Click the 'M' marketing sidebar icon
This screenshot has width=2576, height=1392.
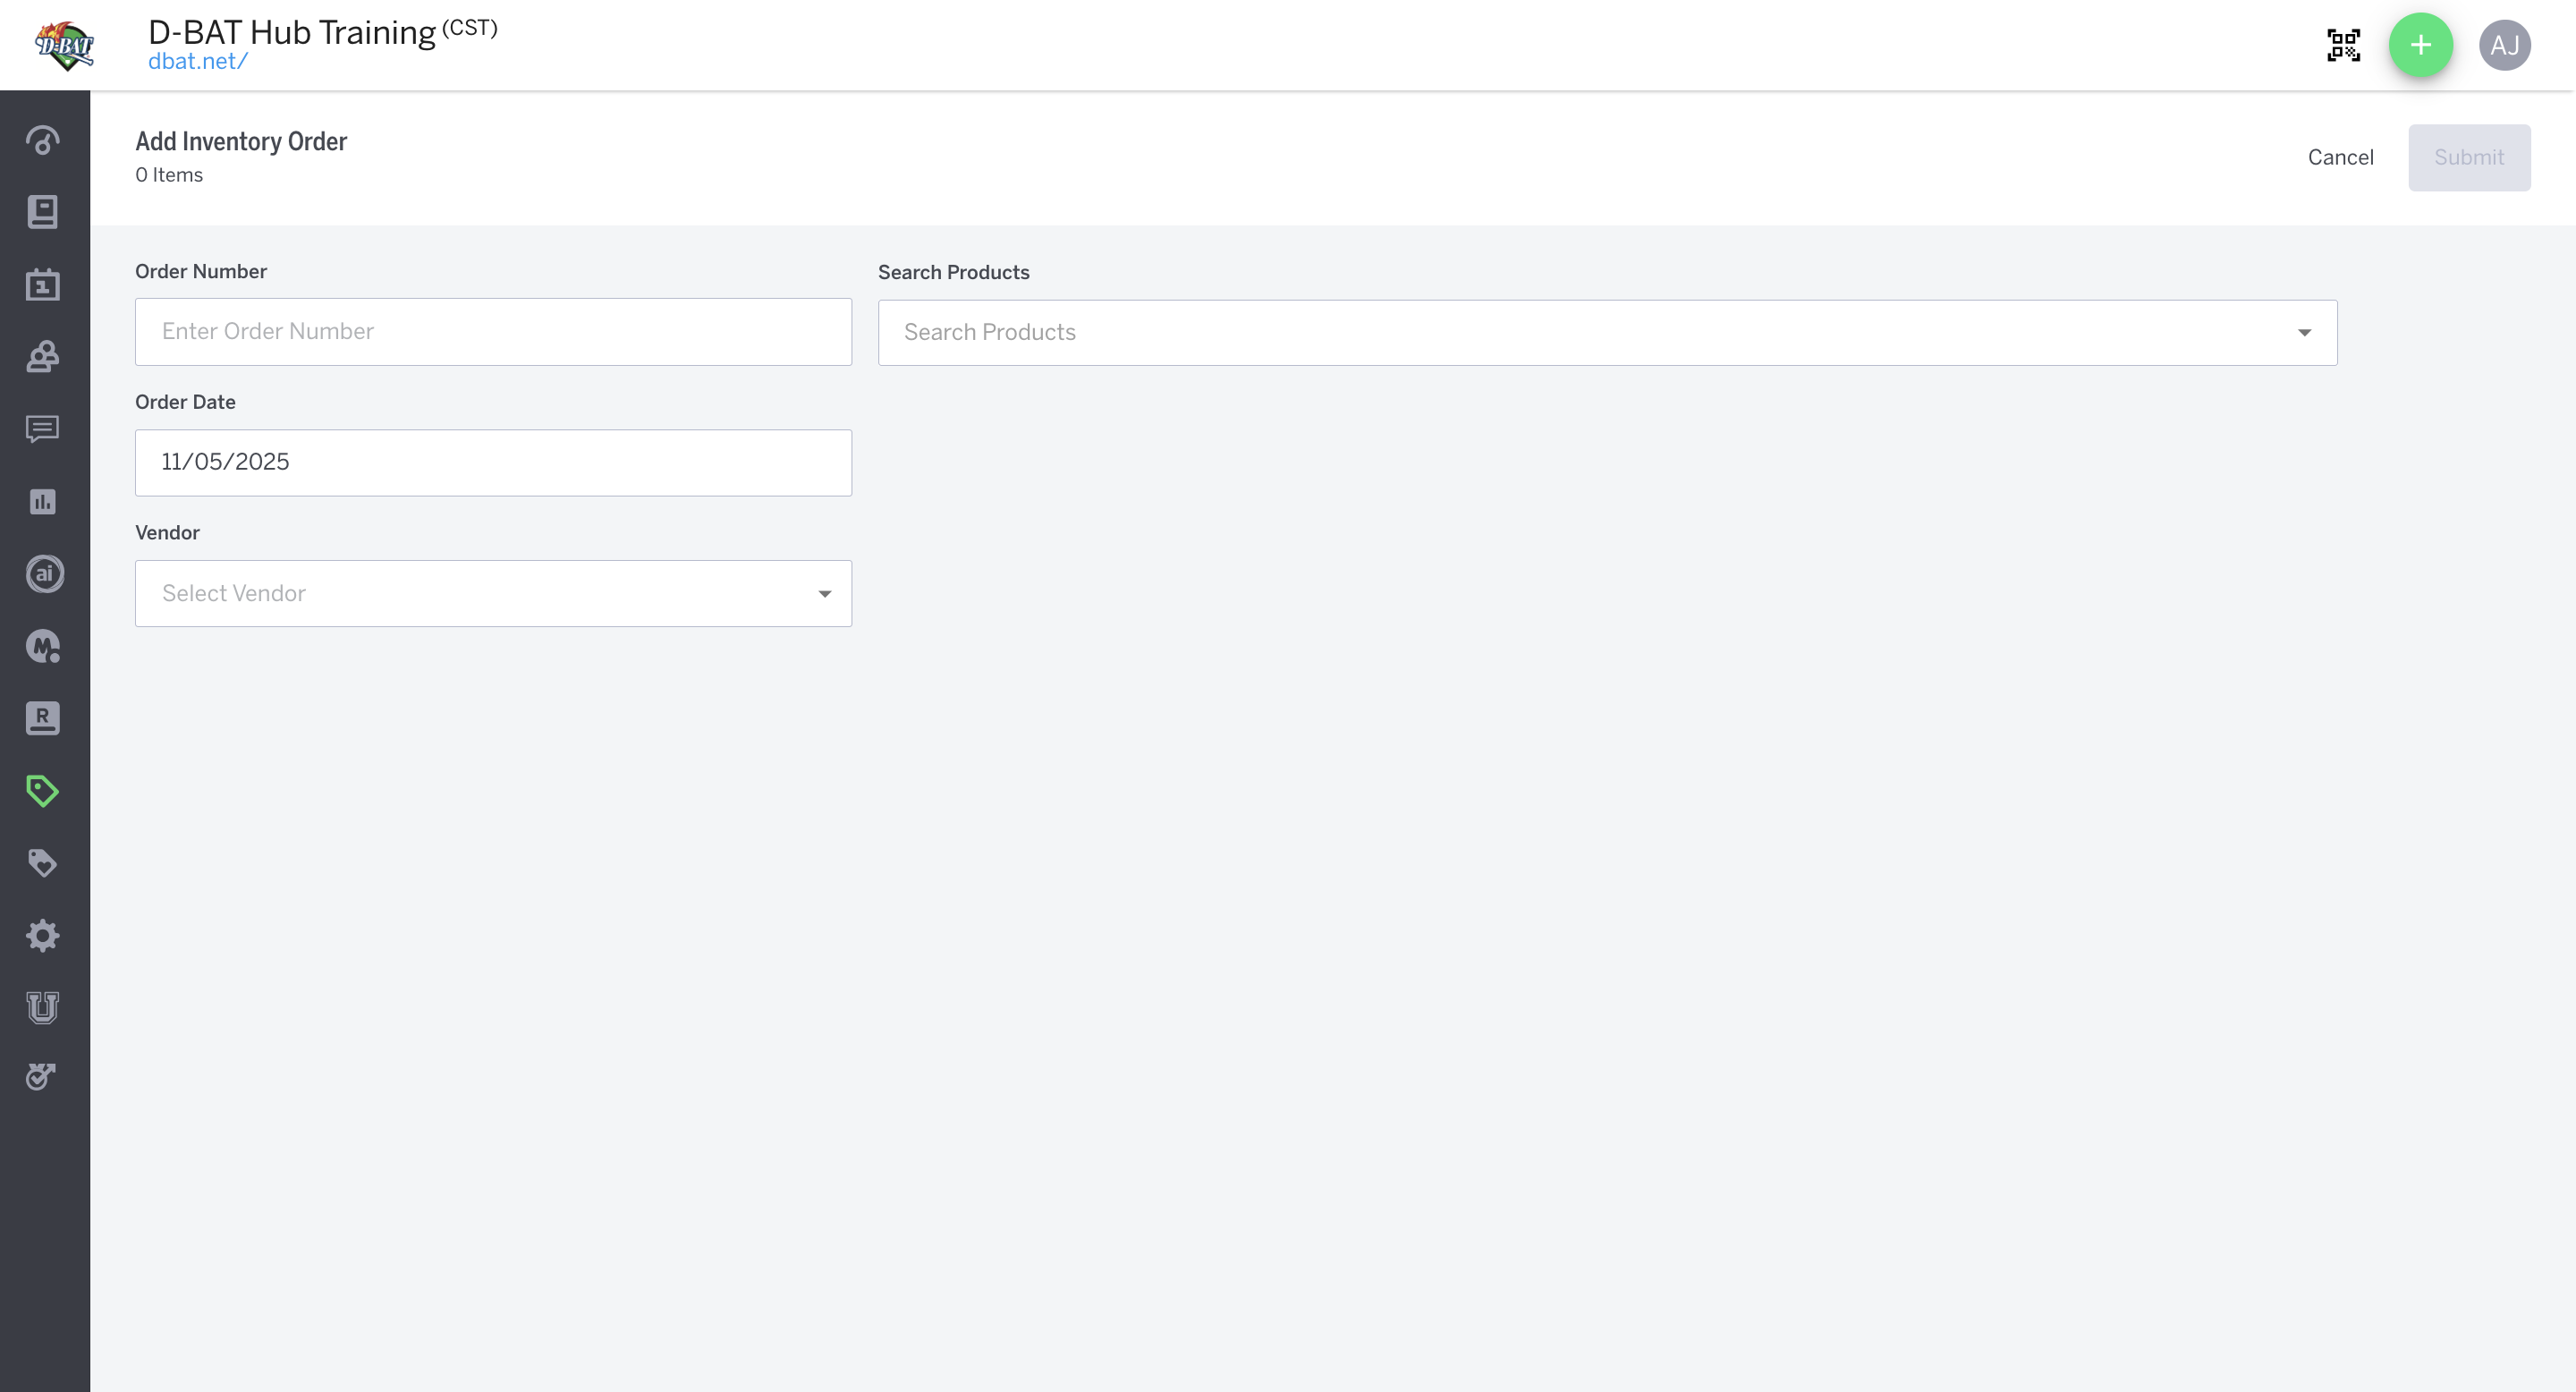[x=43, y=646]
